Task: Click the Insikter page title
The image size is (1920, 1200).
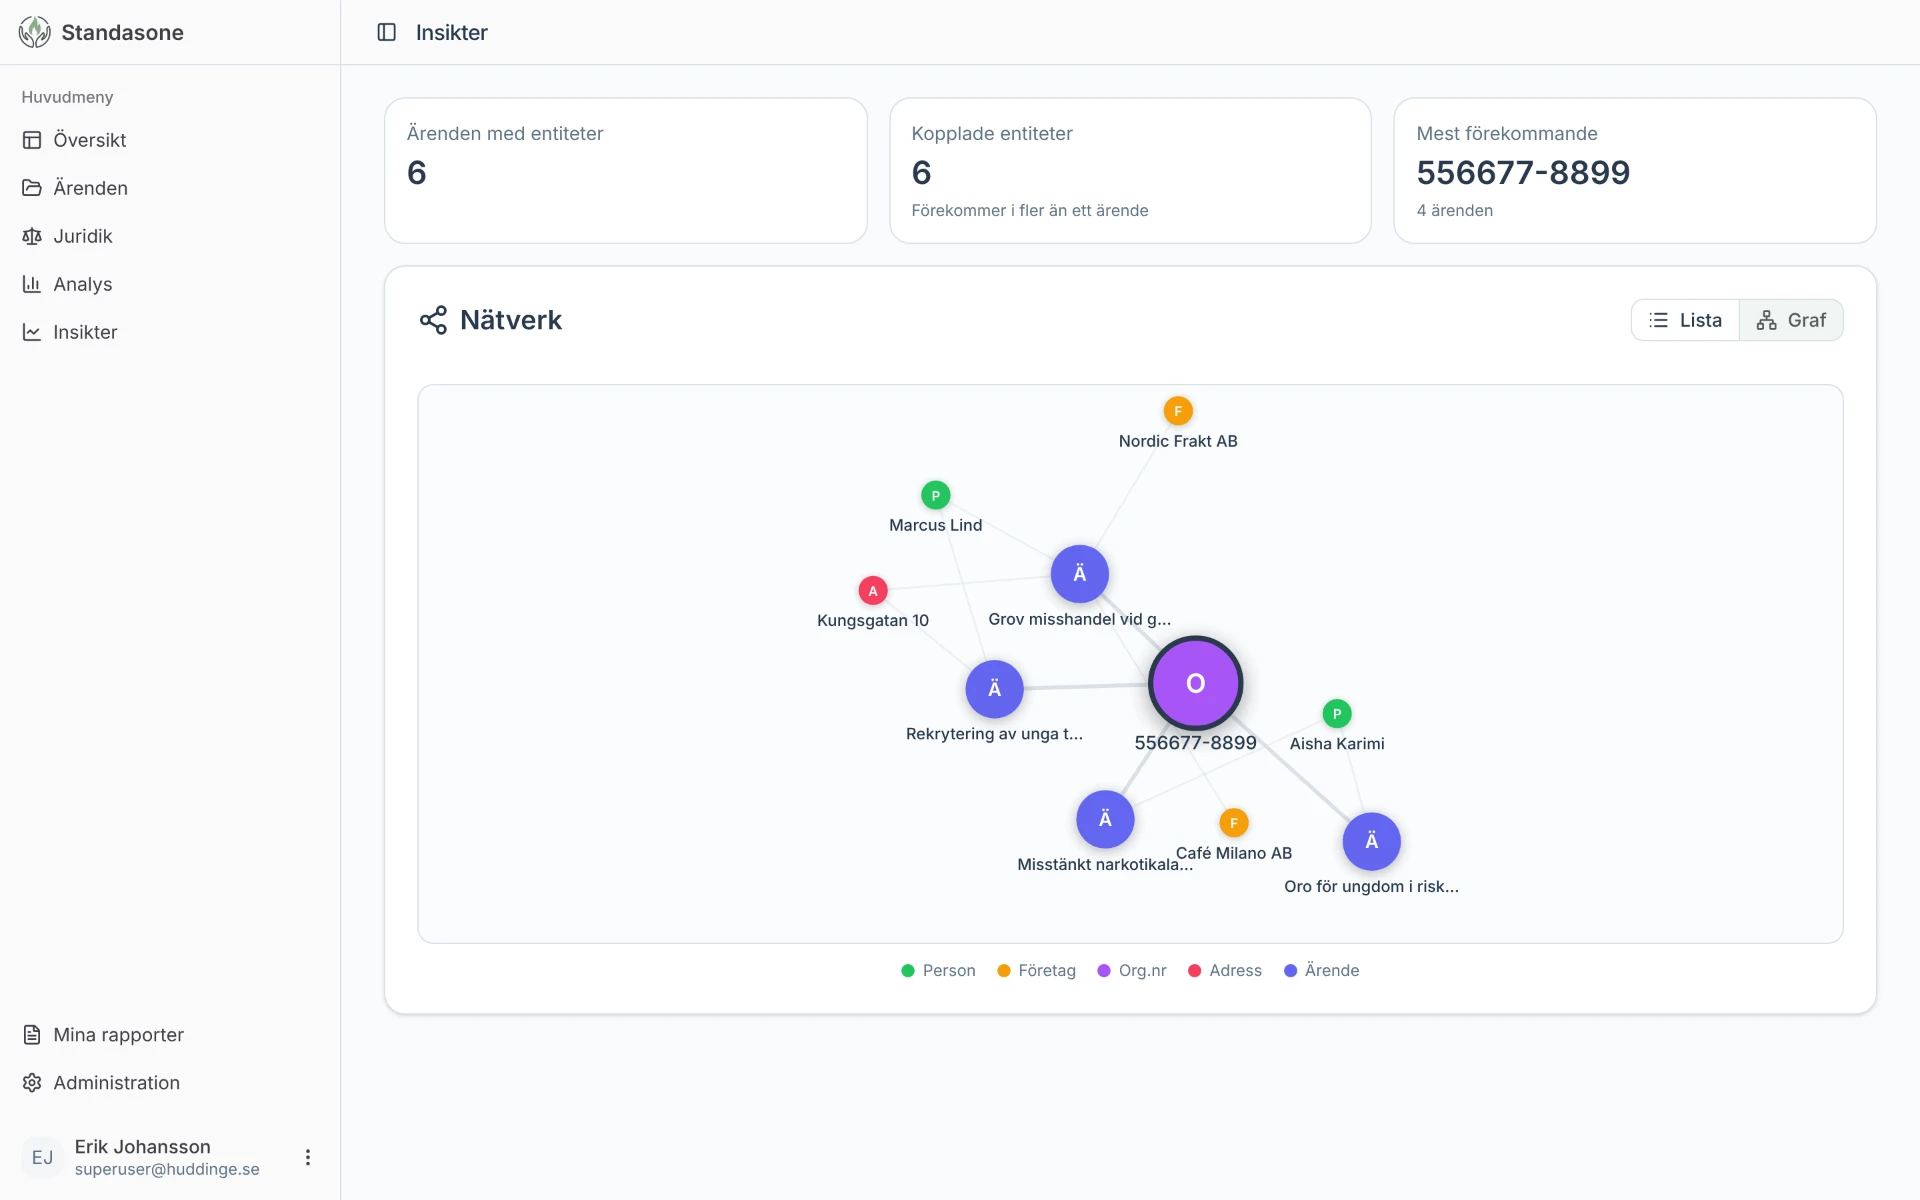Action: (x=452, y=32)
